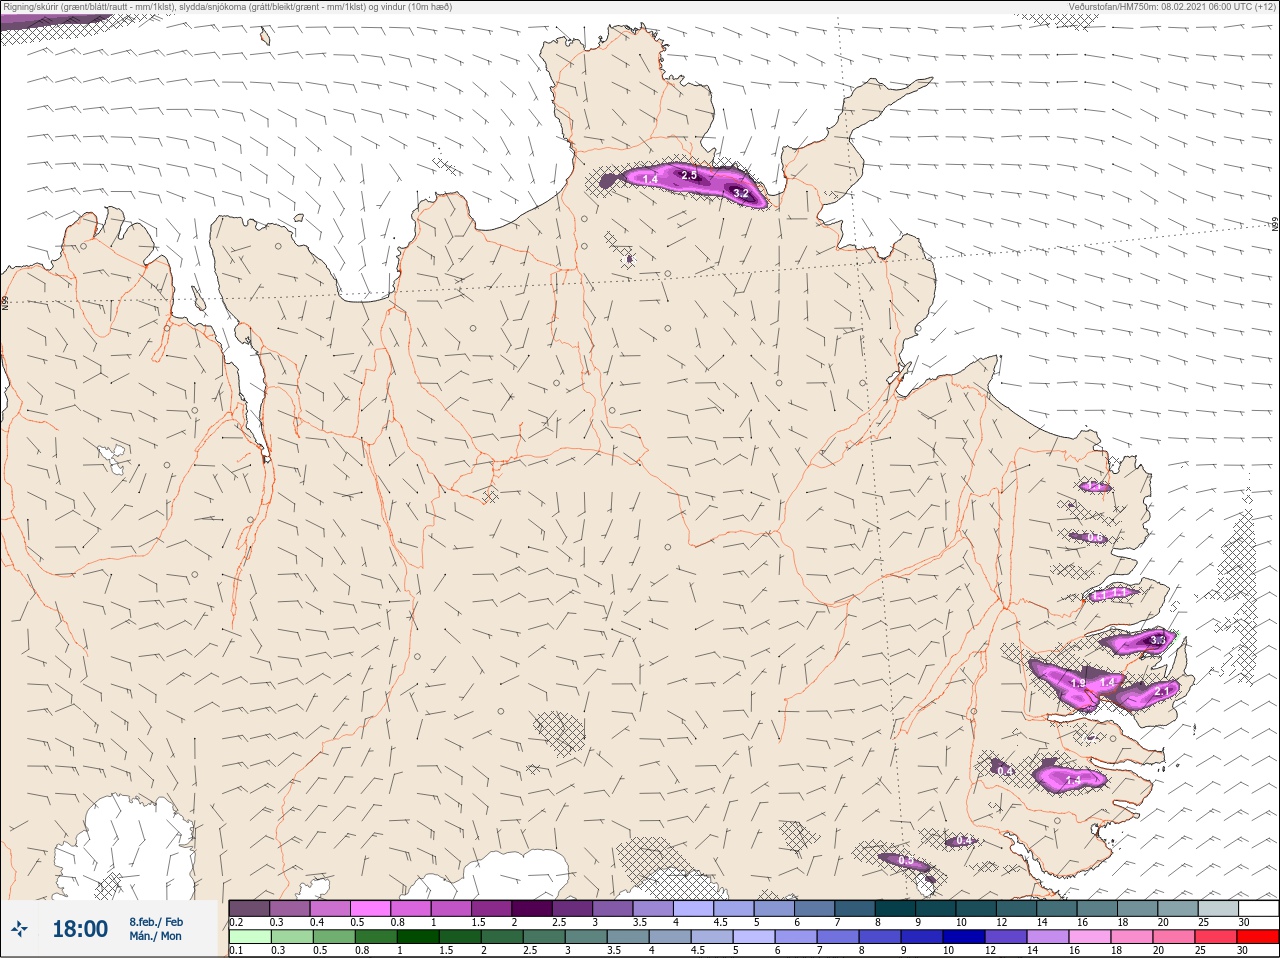Viewport: 1280px width, 958px height.
Task: Select the dark mauve 0.2 swatch in upper legend
Action: click(x=249, y=908)
